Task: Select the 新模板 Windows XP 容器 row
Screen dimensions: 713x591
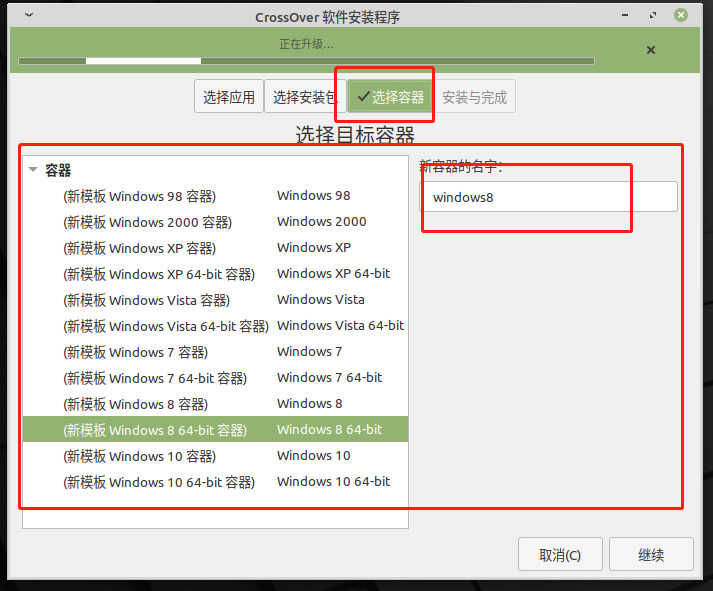Action: click(215, 248)
